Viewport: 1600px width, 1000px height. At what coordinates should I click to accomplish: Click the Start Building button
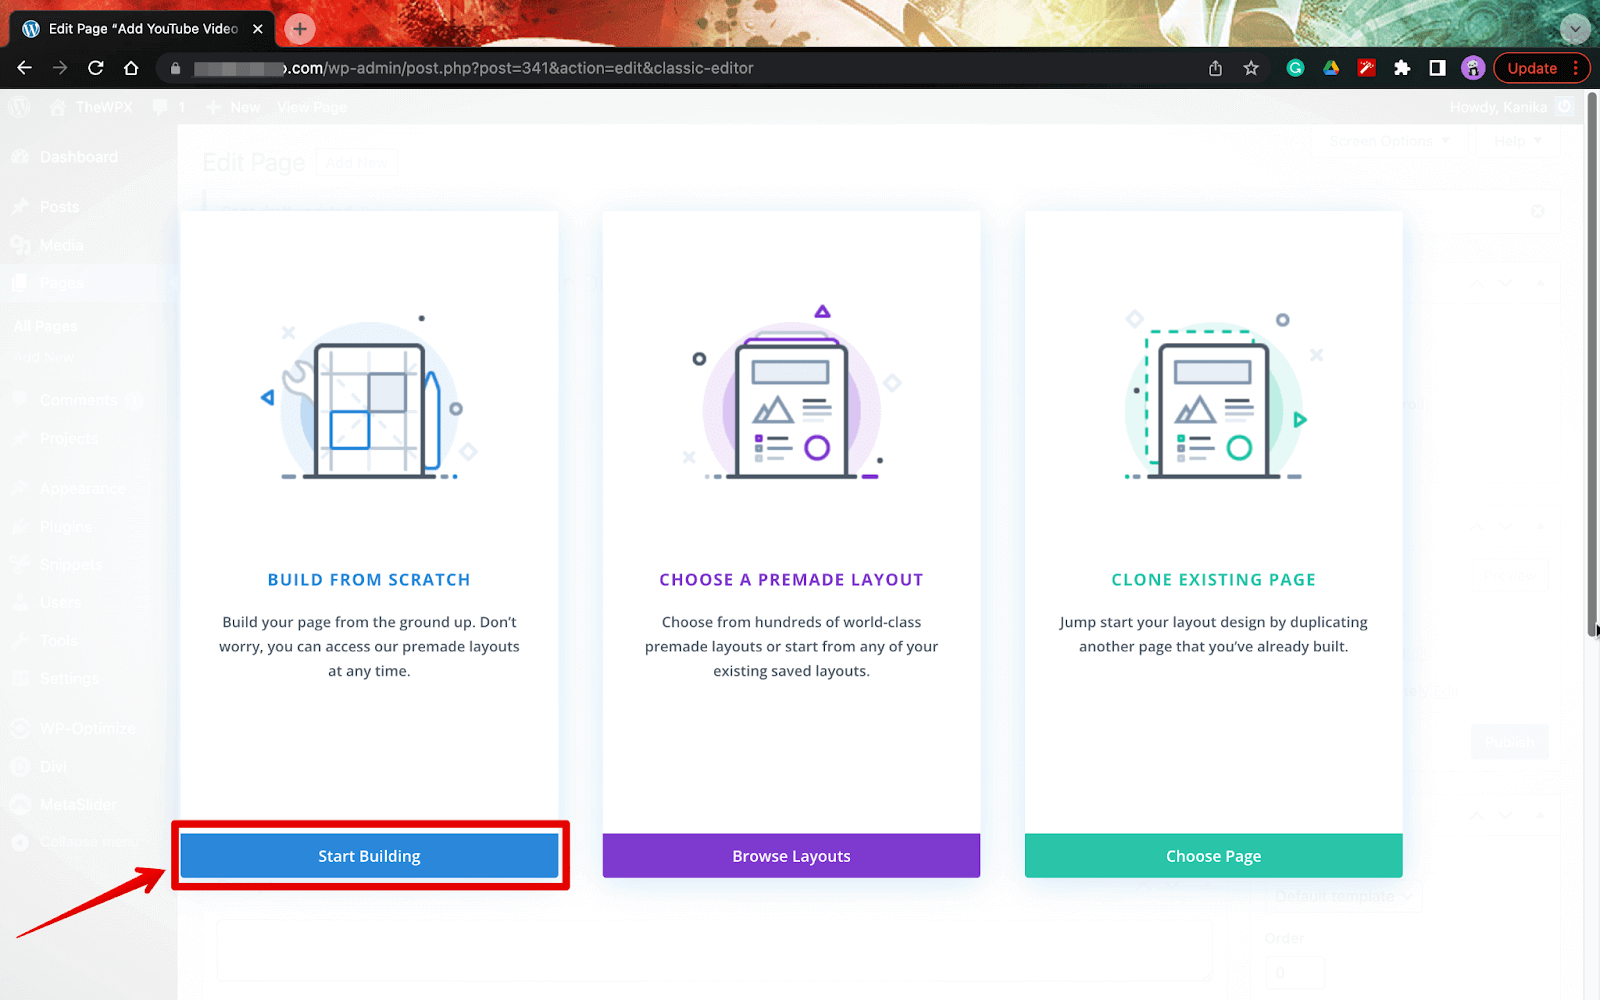click(x=369, y=856)
